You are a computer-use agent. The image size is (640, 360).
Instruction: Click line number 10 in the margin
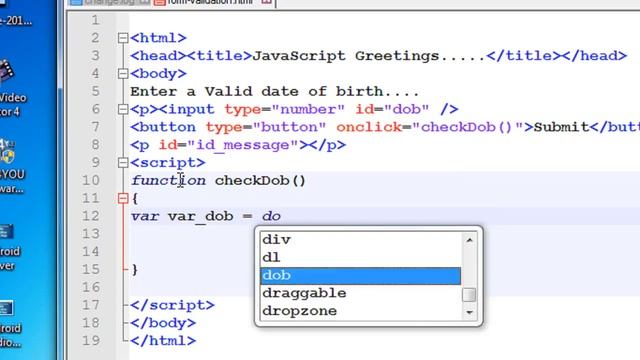coord(91,180)
